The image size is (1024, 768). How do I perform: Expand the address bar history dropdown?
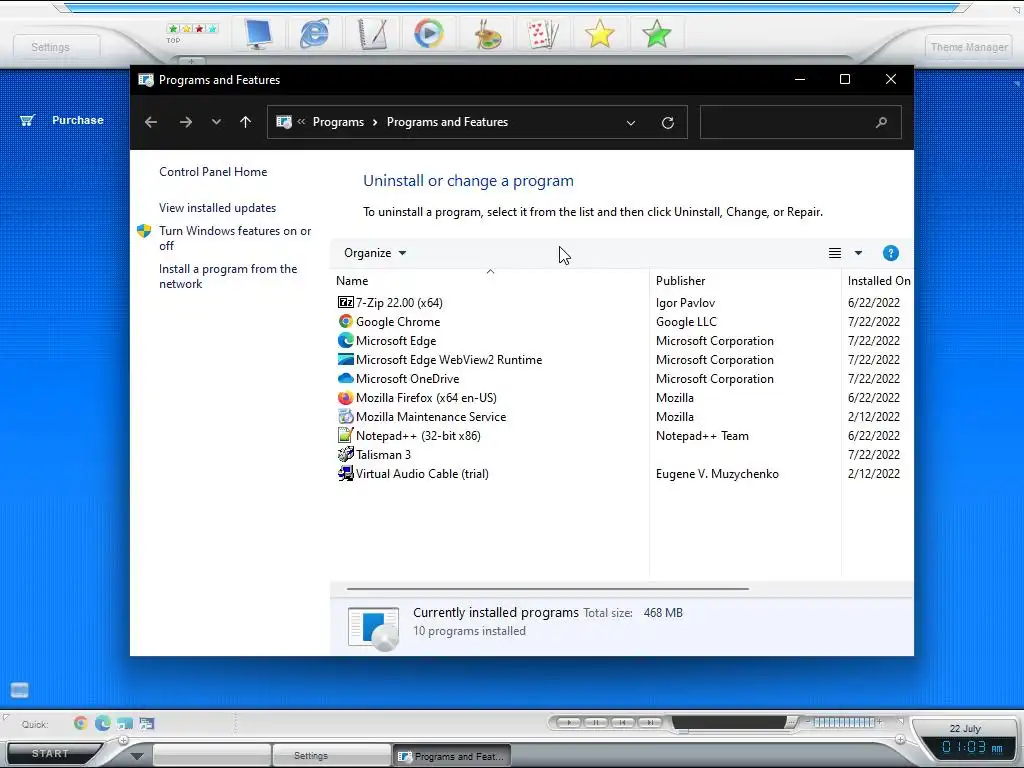point(631,123)
